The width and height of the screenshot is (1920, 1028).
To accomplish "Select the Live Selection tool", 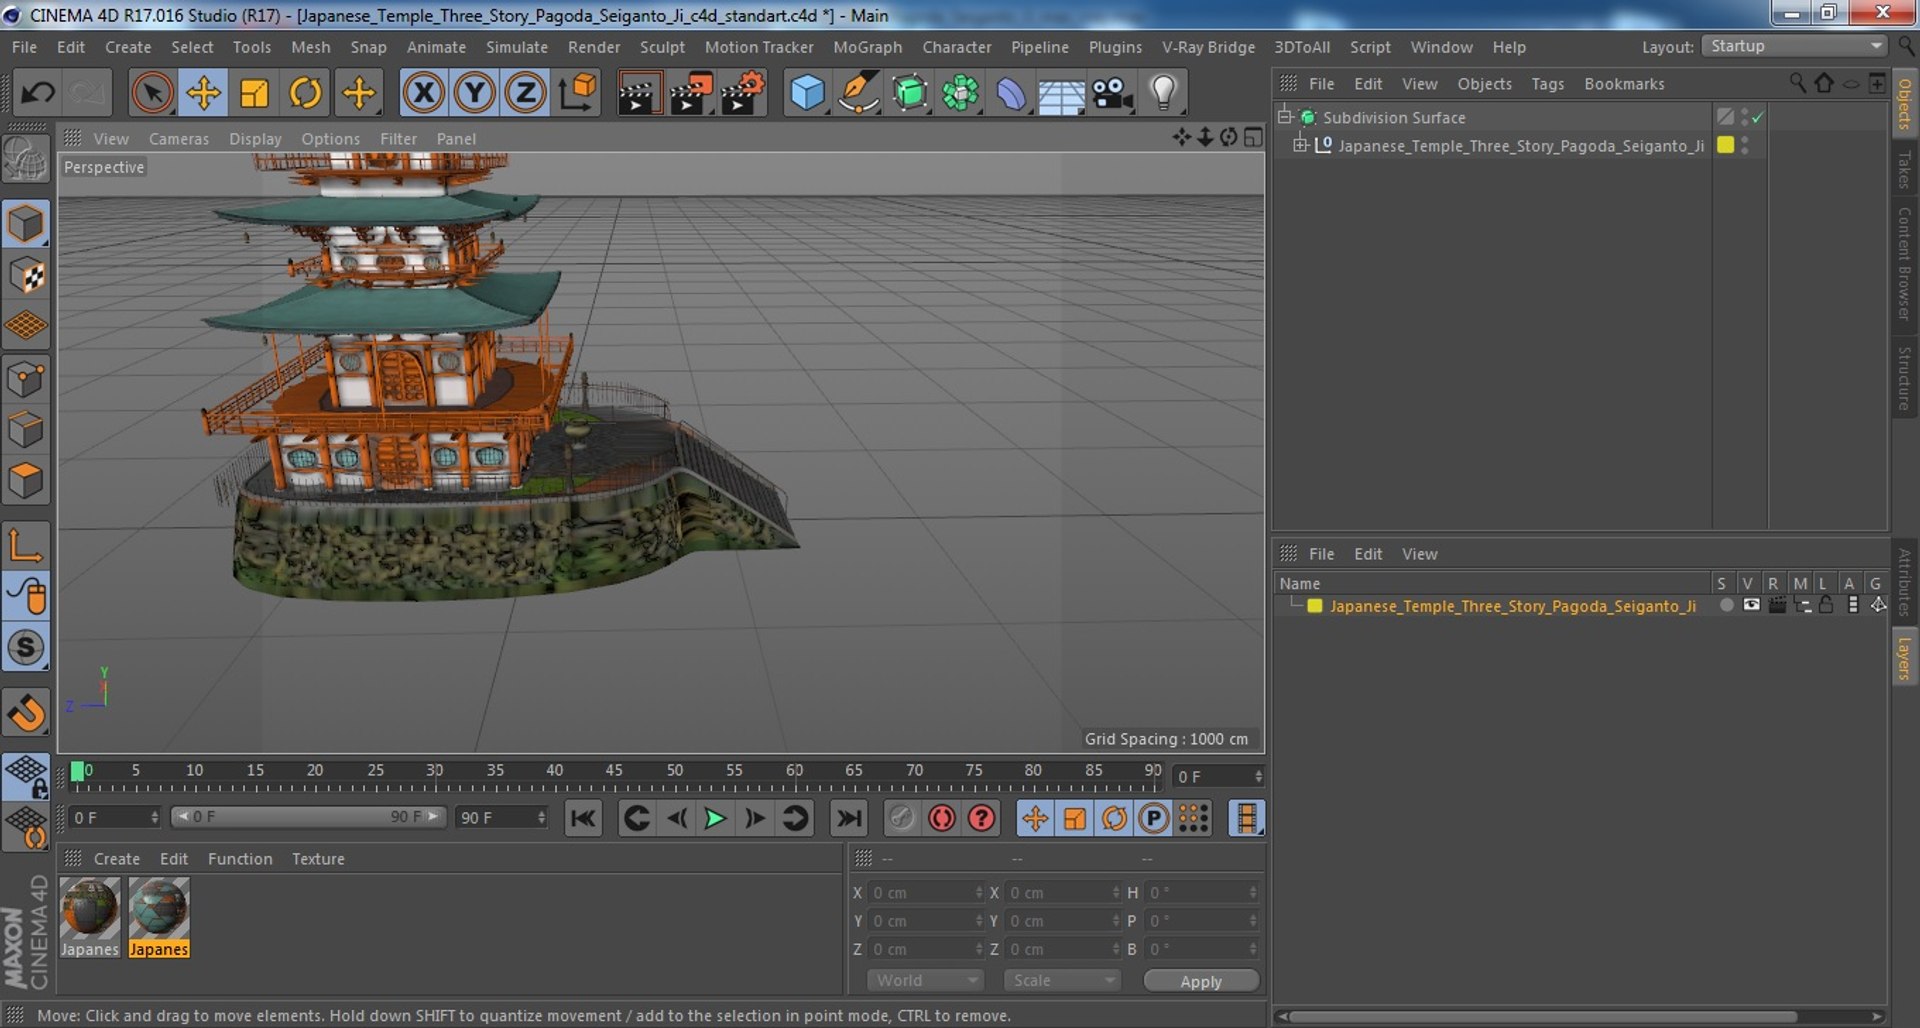I will point(152,93).
